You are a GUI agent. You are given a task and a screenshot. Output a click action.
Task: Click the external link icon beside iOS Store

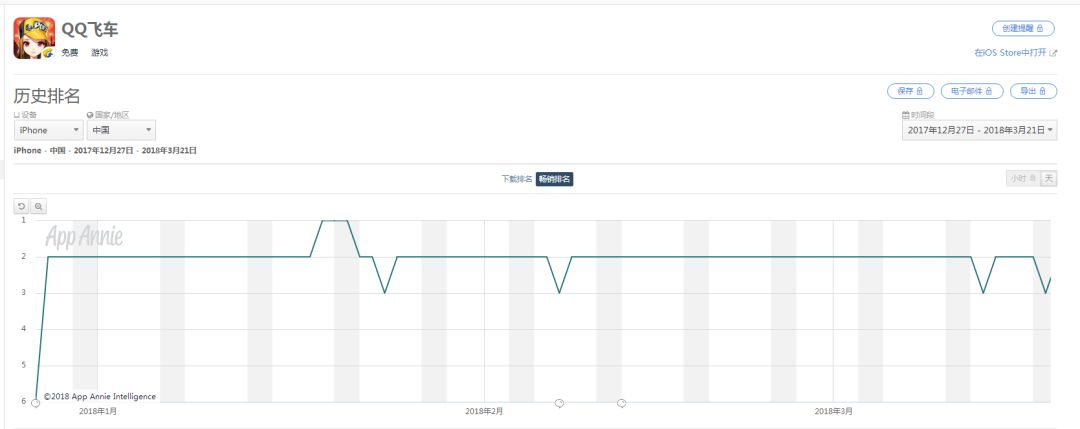(1053, 52)
